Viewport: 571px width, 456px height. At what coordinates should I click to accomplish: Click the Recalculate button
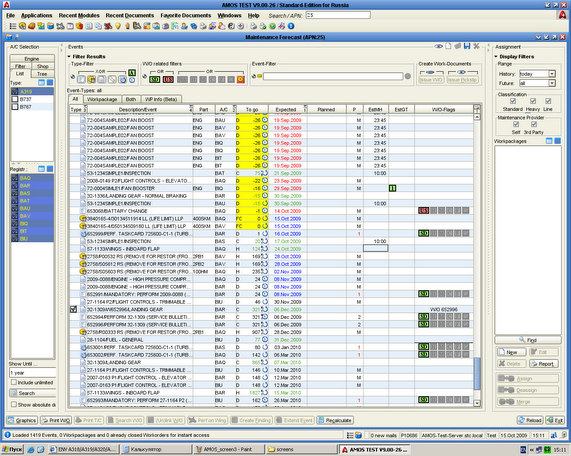click(335, 420)
